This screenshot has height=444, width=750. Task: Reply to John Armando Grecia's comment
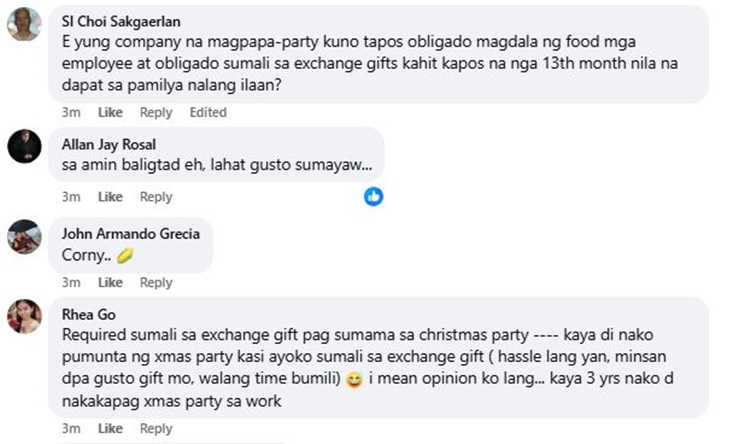[x=156, y=283]
